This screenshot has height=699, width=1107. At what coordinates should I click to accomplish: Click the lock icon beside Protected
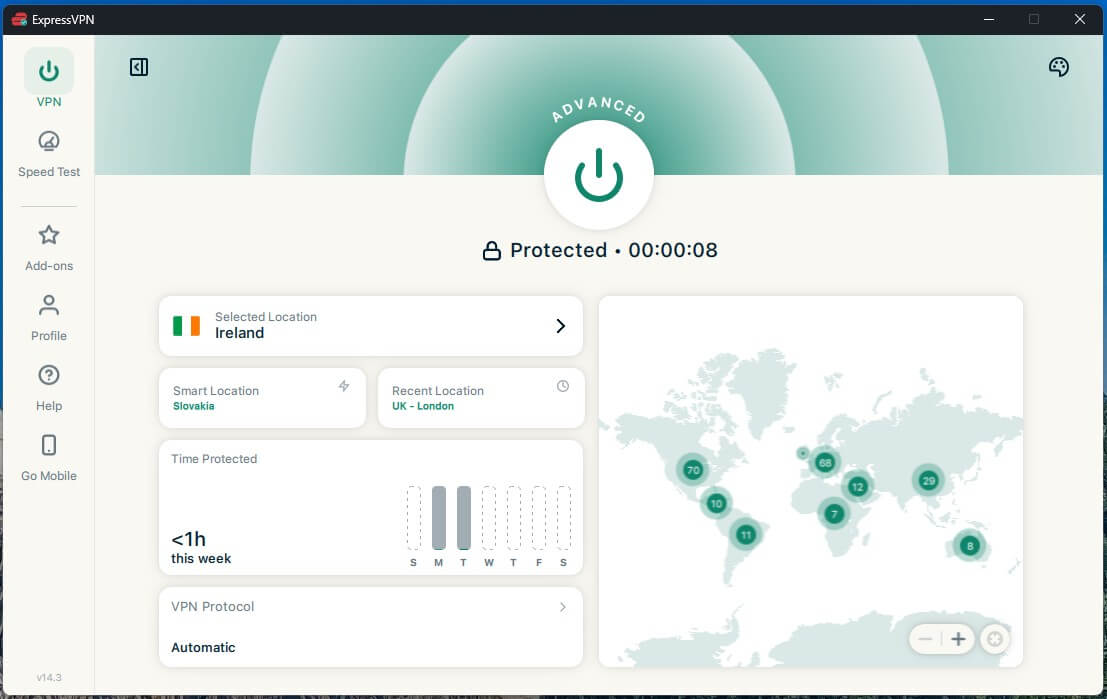491,251
